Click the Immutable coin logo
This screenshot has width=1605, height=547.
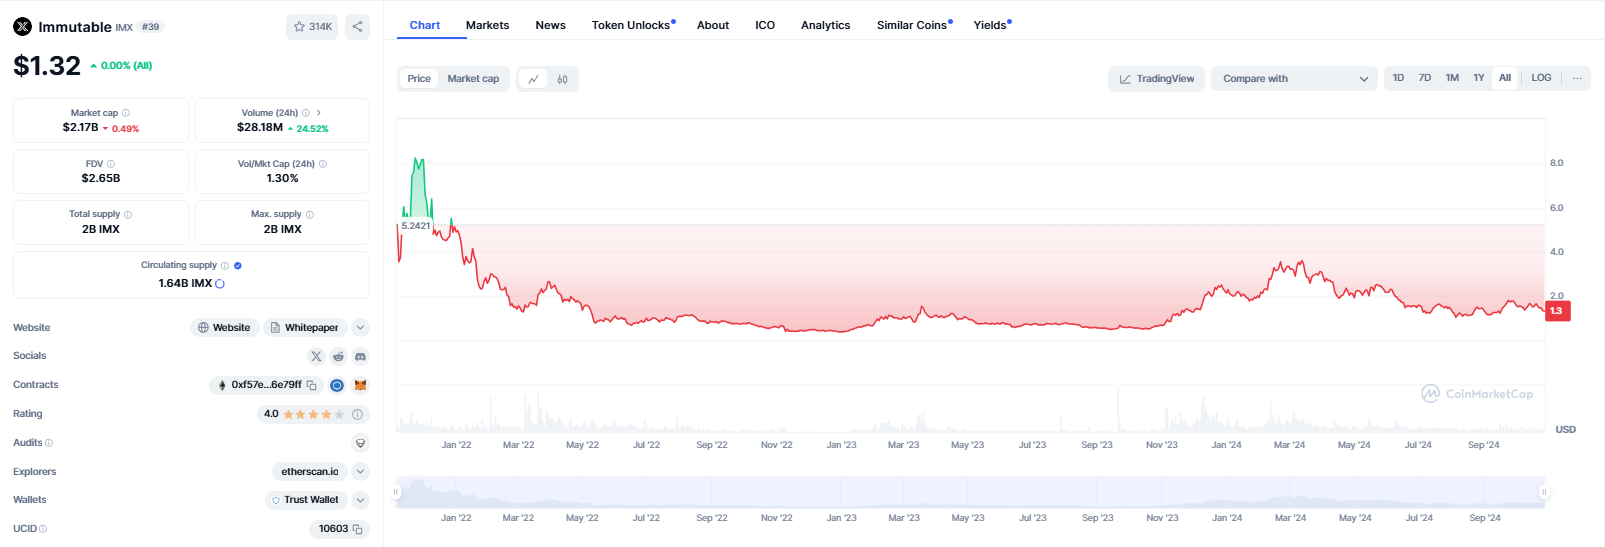tap(23, 27)
